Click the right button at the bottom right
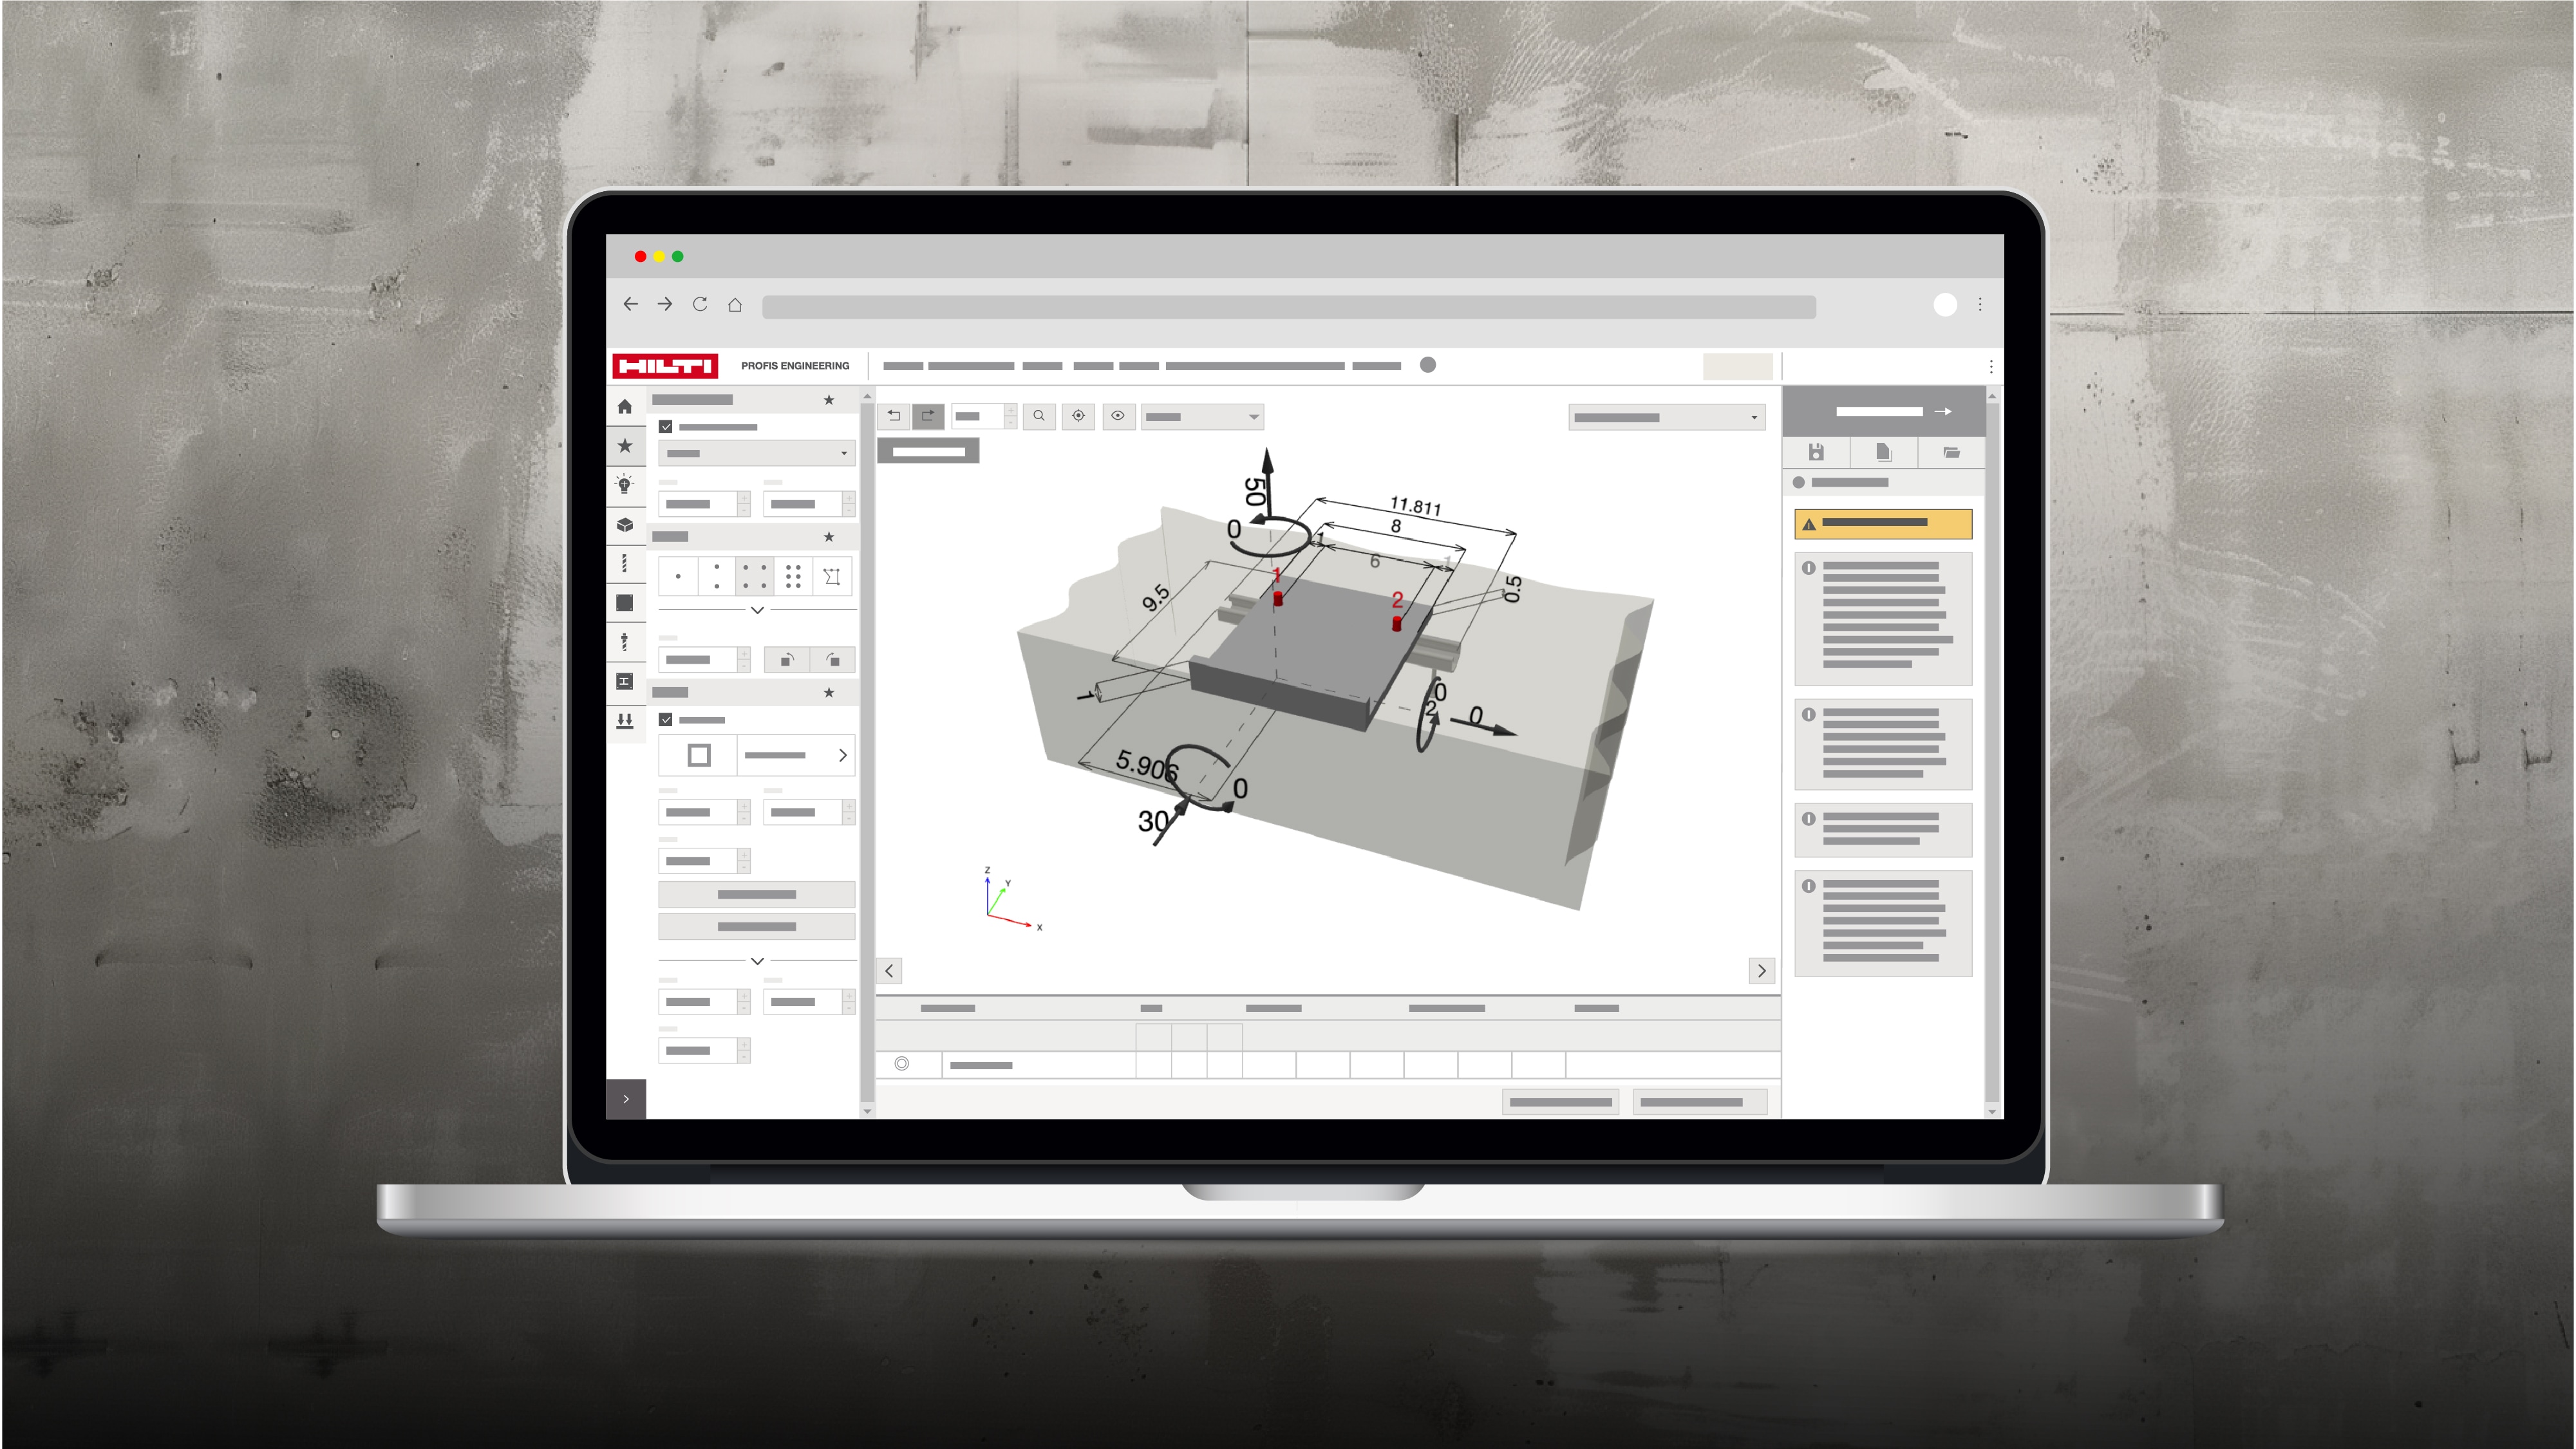Image resolution: width=2576 pixels, height=1449 pixels. (x=1700, y=1102)
